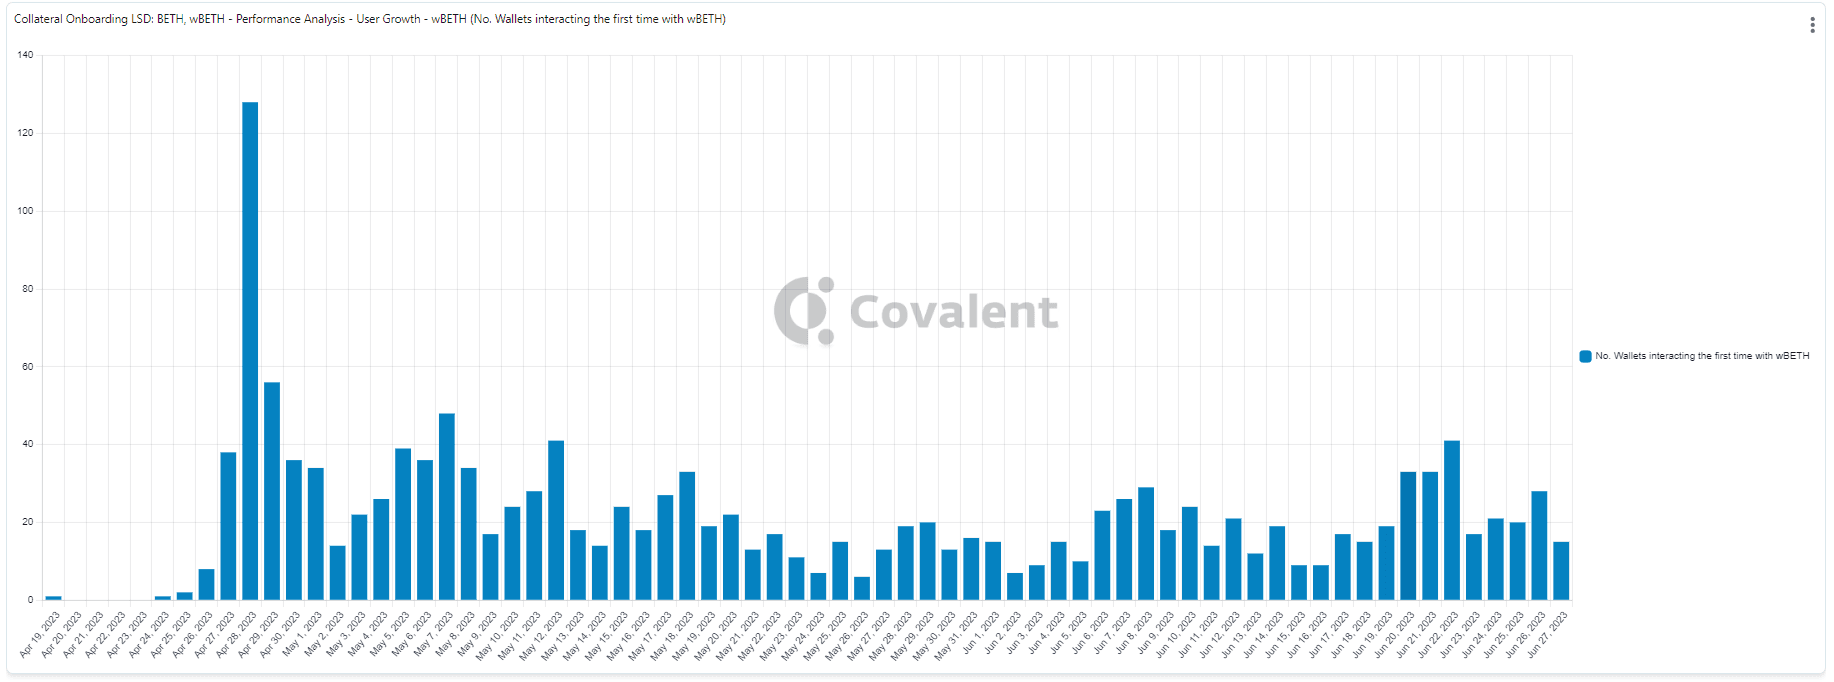Screen dimensions: 1834x682
Task: Click the Jun 22, 2023 bar
Action: 1452,520
